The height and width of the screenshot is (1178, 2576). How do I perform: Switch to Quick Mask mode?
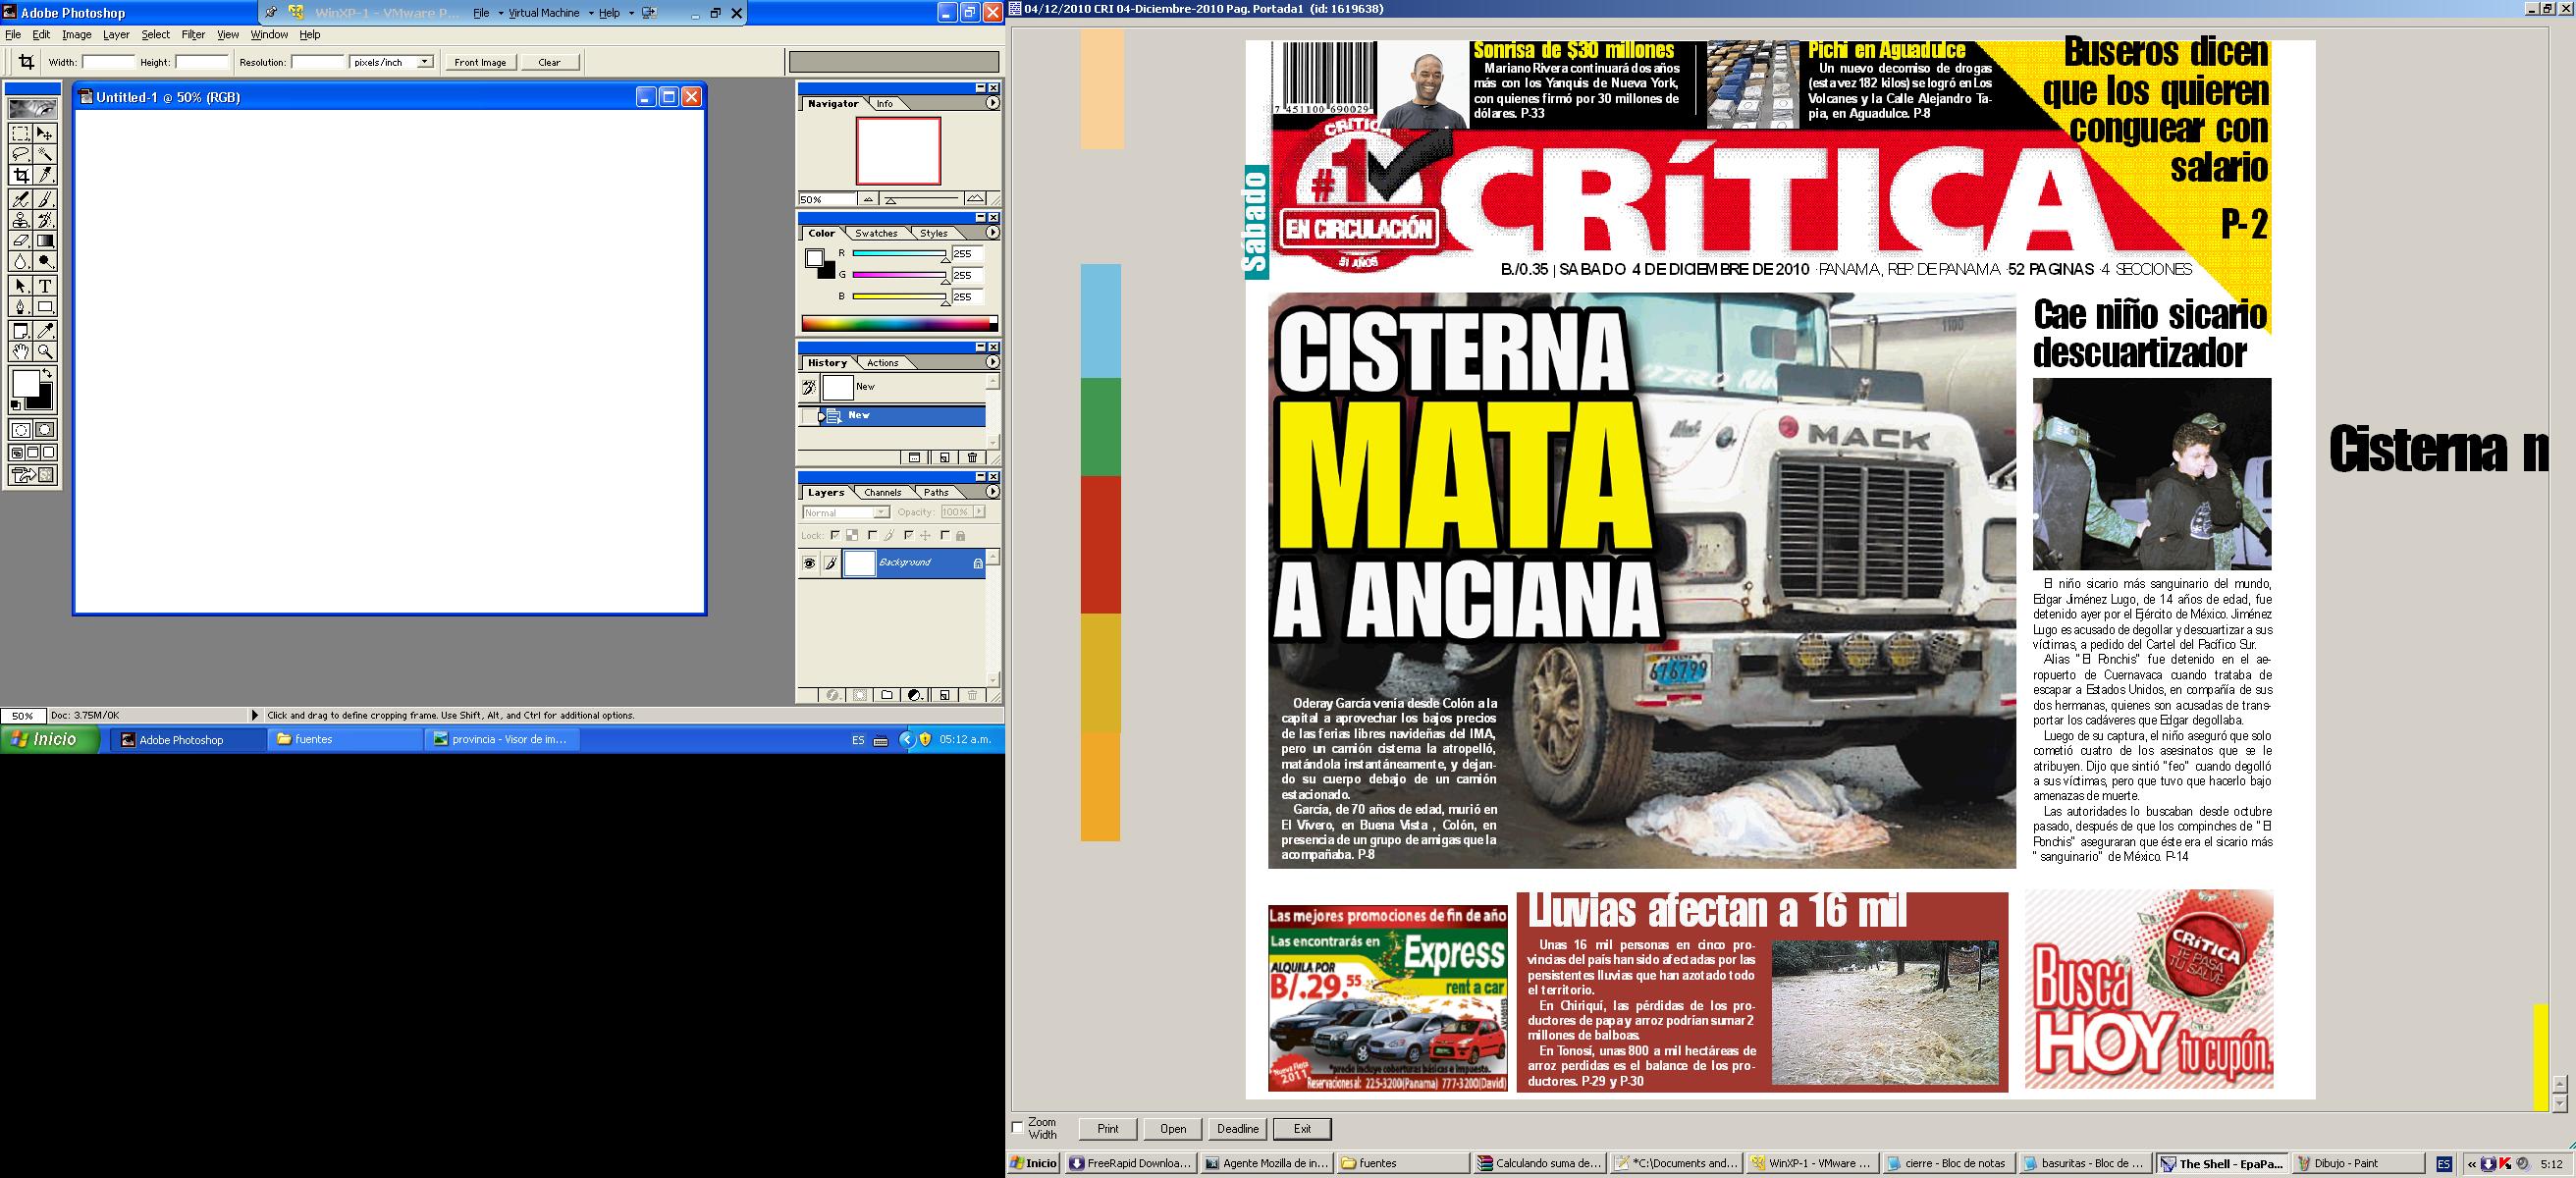(45, 430)
